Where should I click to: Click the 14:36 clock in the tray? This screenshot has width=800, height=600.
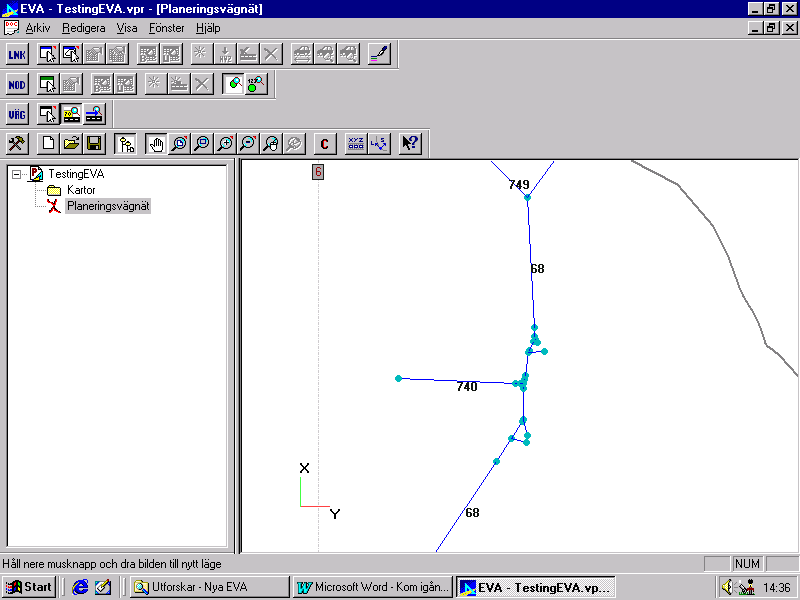tap(777, 588)
